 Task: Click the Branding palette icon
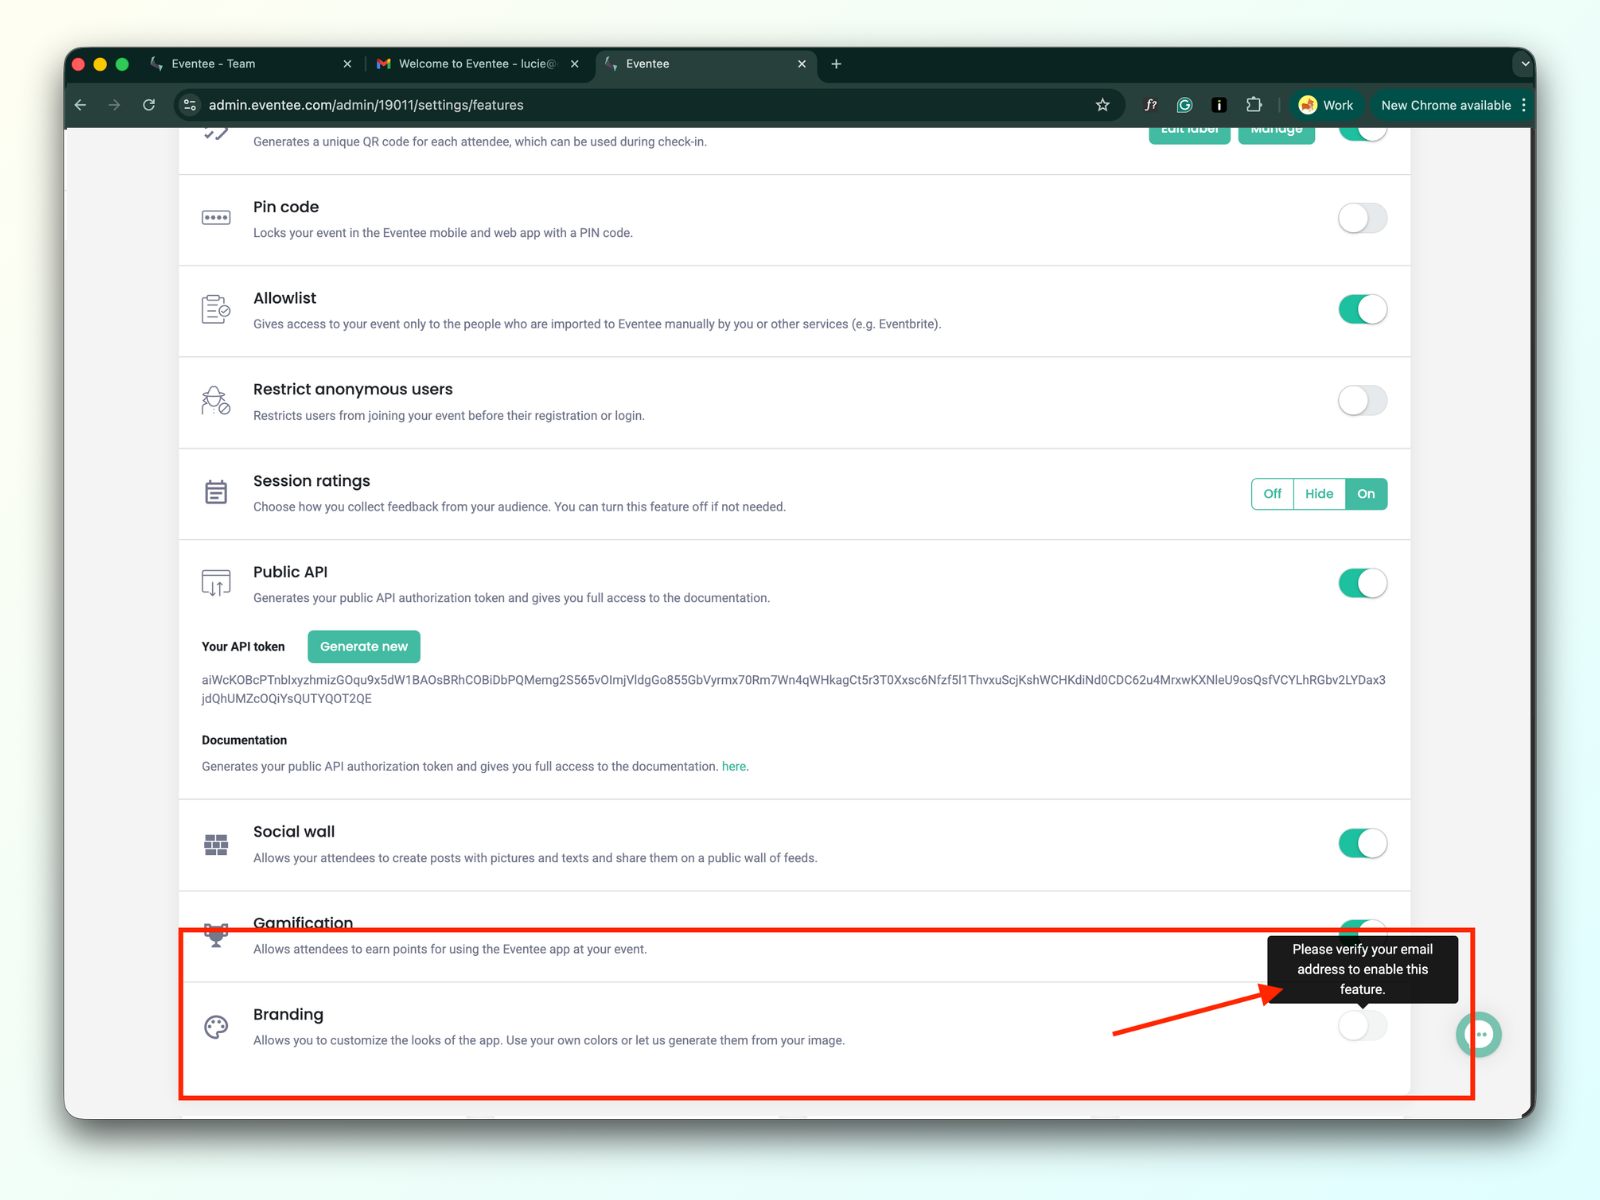(216, 1027)
